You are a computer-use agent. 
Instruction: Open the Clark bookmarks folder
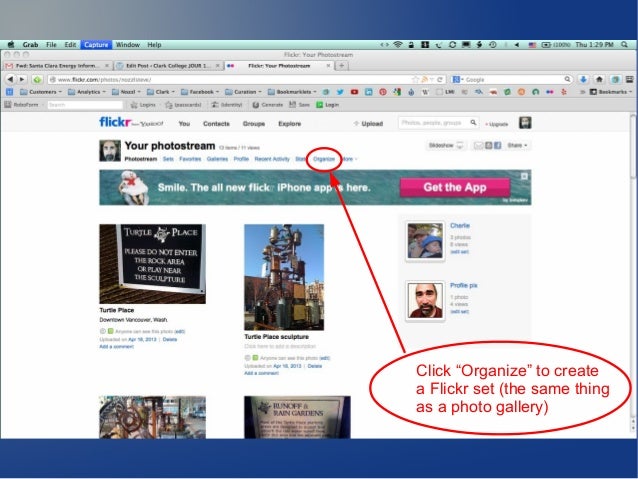pos(160,92)
